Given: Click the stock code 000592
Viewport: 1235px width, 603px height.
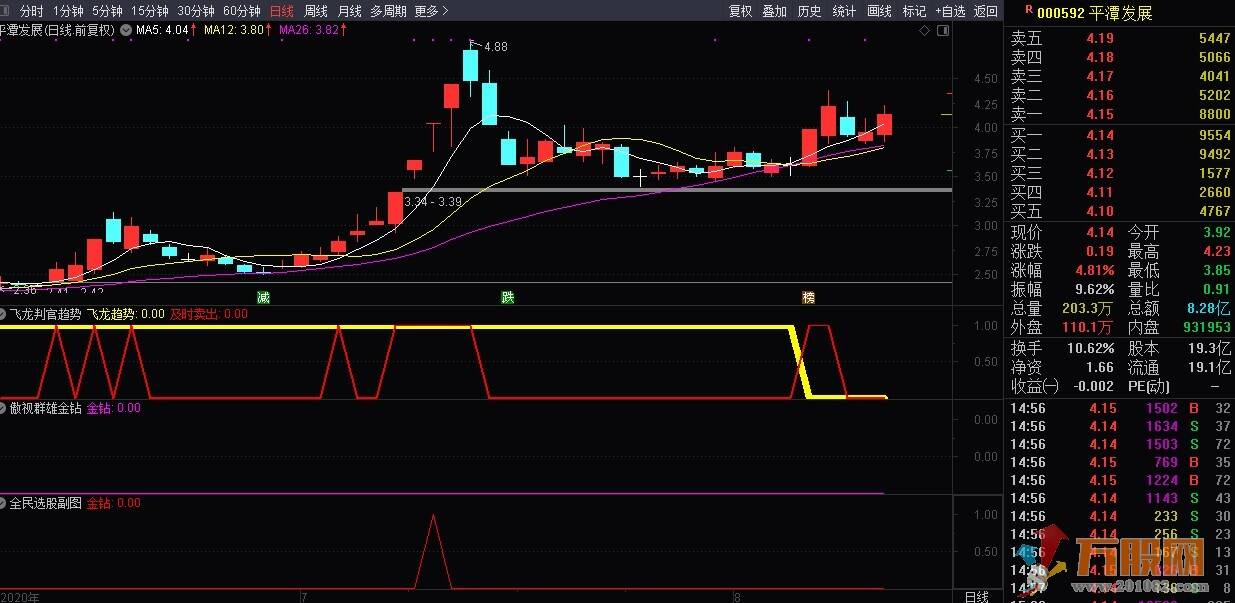Looking at the screenshot, I should pos(1061,13).
